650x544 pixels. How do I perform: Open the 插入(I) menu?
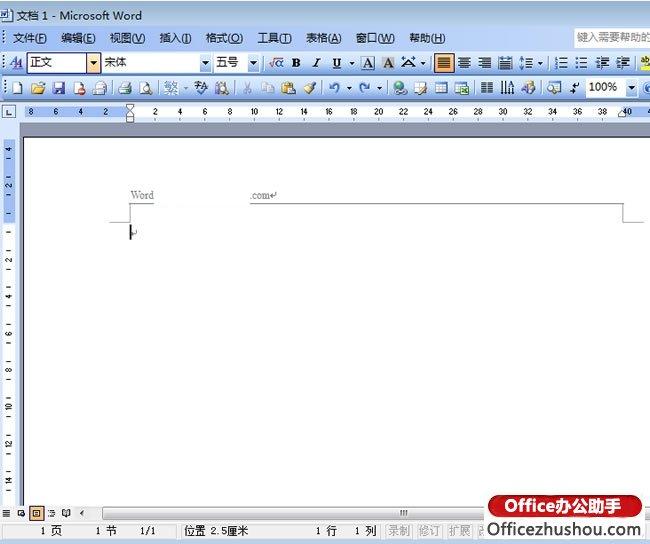[176, 38]
